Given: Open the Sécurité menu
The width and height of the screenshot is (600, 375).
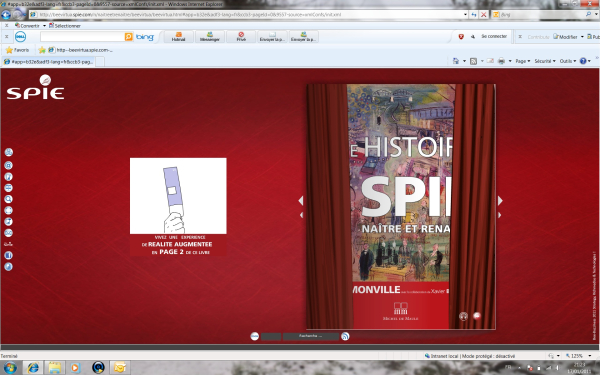Looking at the screenshot, I should 545,61.
